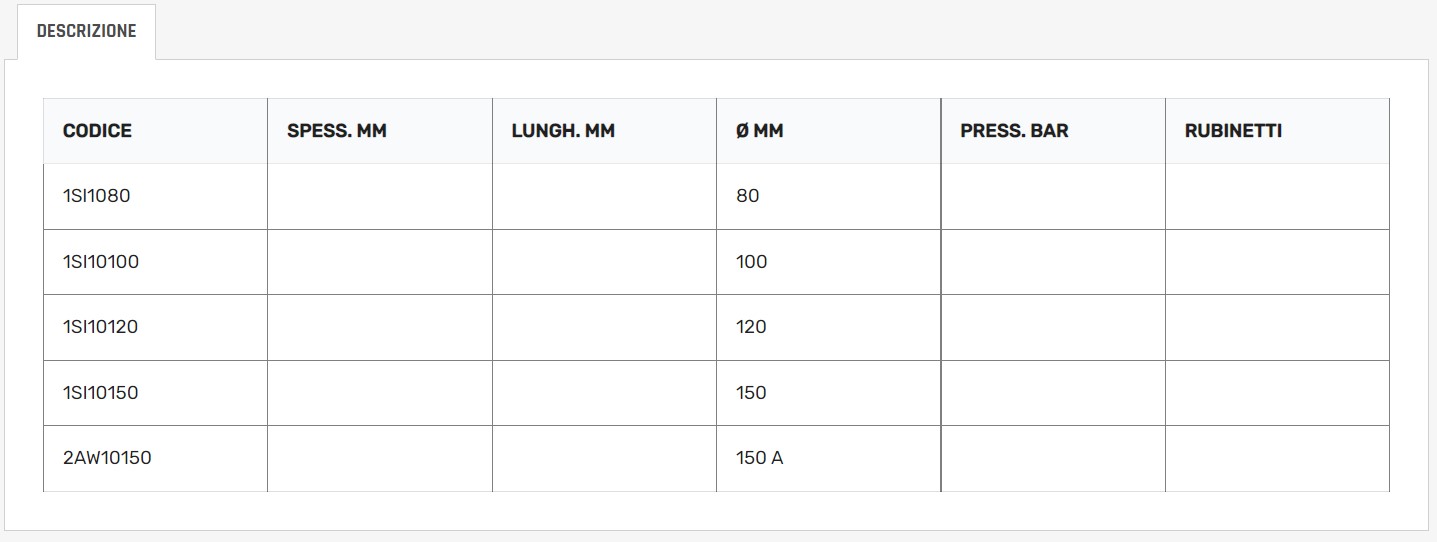Click the 150 diameter cell for 1SI10150

click(x=752, y=393)
